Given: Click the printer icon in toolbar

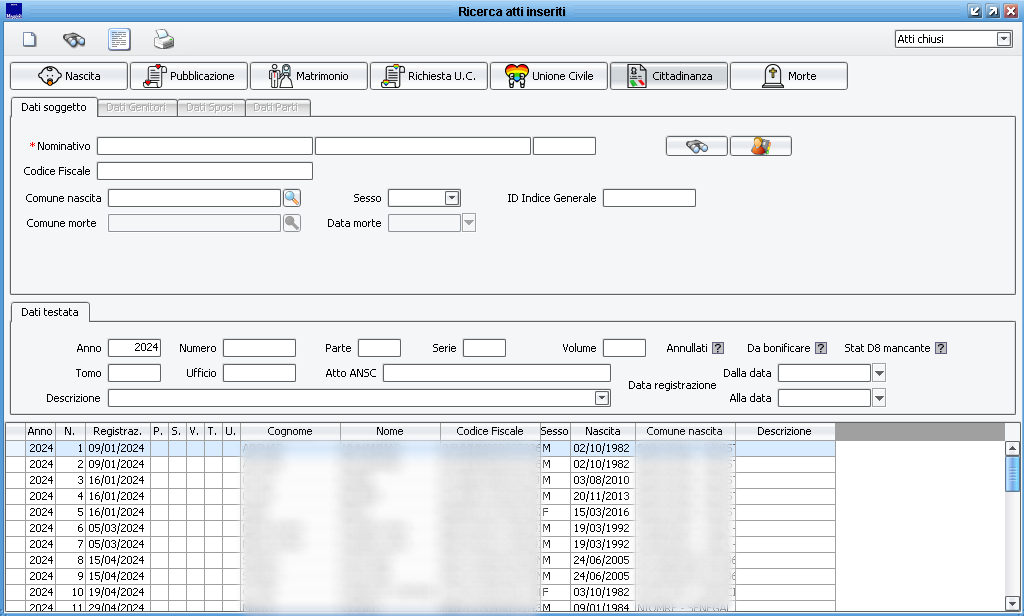Looking at the screenshot, I should pos(164,40).
